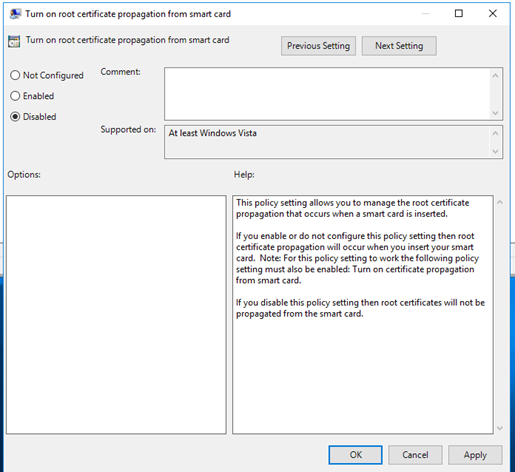
Task: Minimize the policy setting window
Action: point(425,13)
